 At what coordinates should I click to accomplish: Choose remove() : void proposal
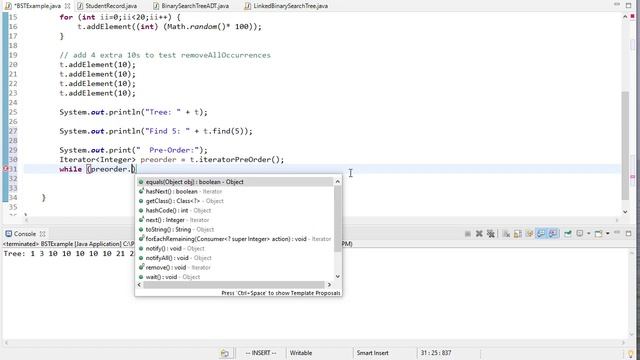[235, 267]
